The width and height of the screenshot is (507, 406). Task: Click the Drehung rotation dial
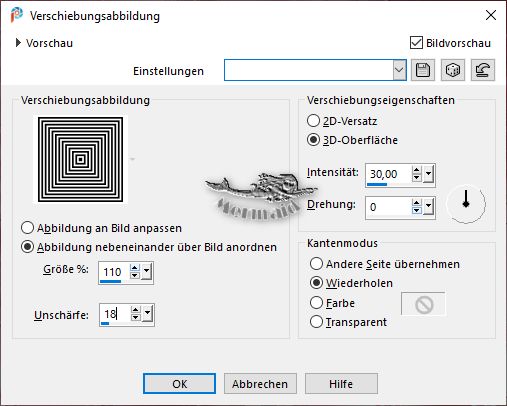click(466, 204)
